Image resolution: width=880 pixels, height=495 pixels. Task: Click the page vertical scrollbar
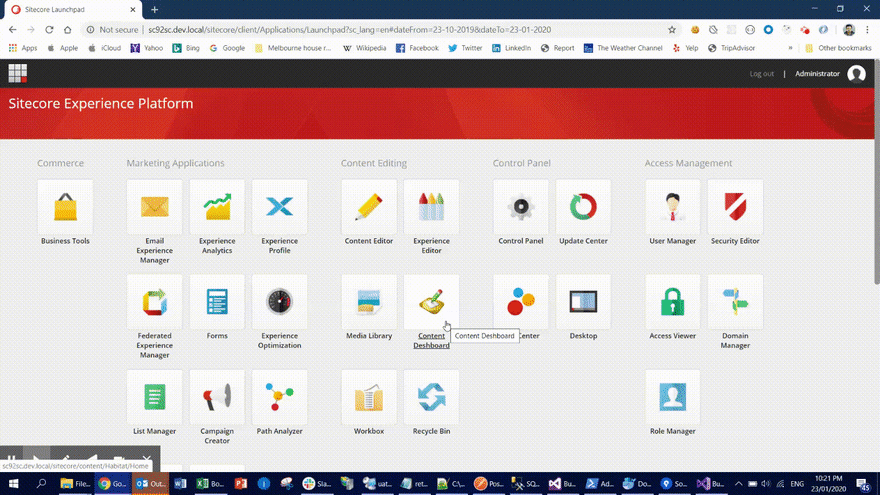[877, 171]
